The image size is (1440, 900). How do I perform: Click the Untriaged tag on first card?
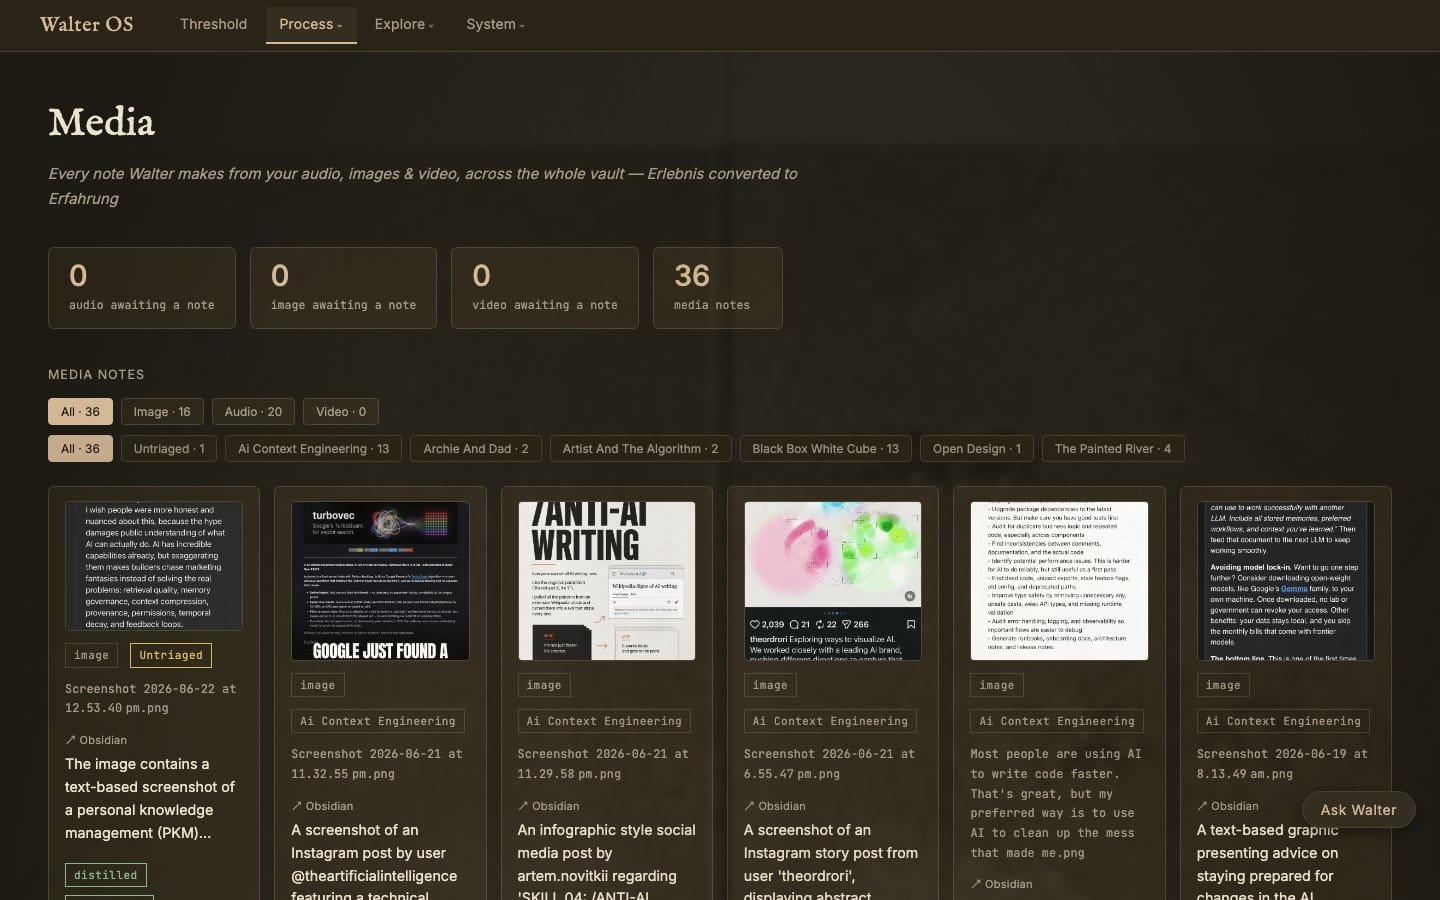171,656
